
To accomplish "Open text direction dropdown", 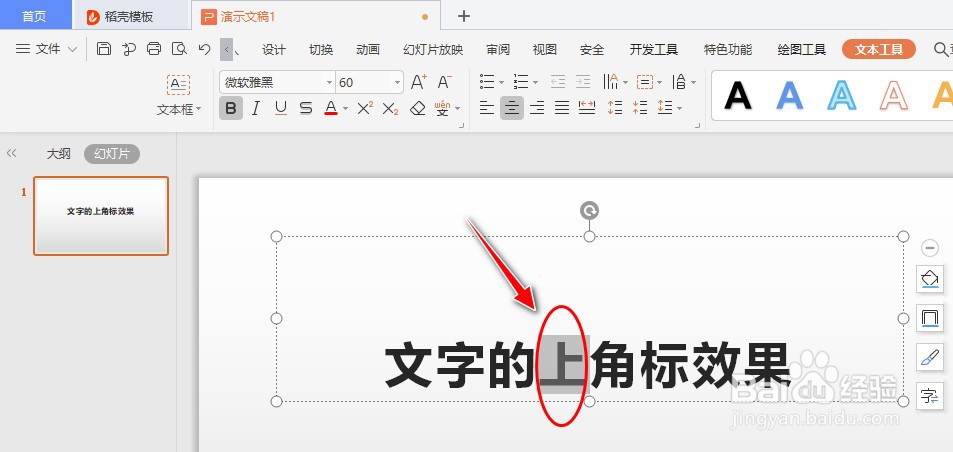I will (x=625, y=83).
